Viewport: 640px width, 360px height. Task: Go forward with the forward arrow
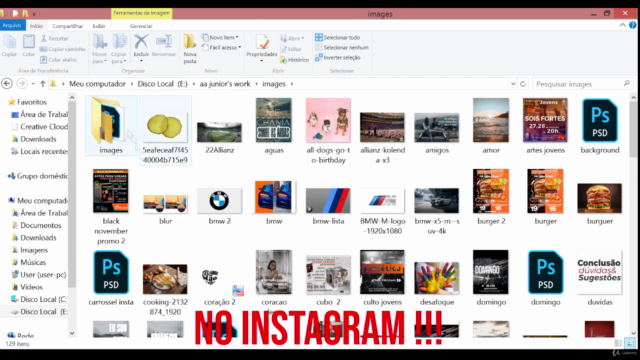tap(22, 84)
